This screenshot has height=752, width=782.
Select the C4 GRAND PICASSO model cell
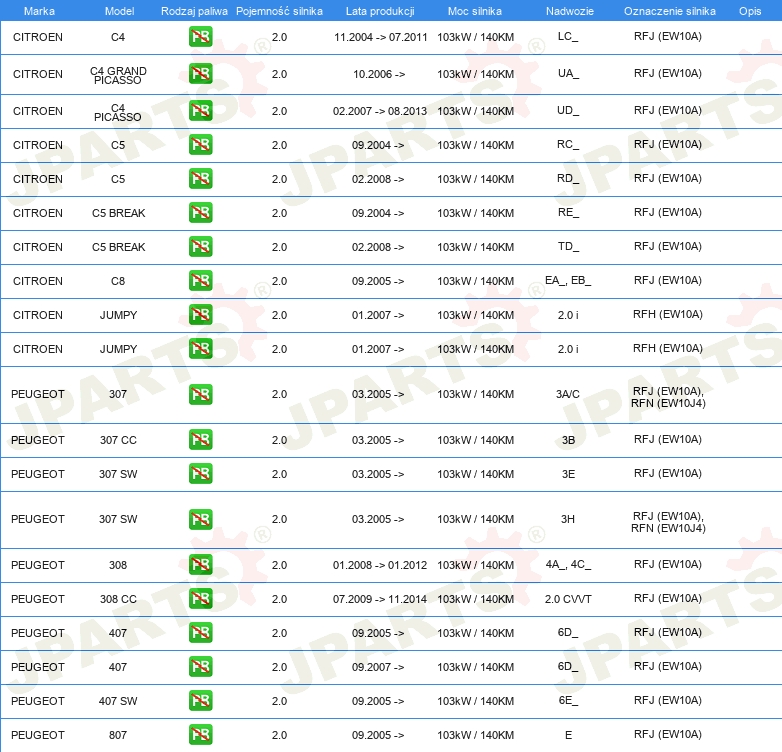[118, 75]
